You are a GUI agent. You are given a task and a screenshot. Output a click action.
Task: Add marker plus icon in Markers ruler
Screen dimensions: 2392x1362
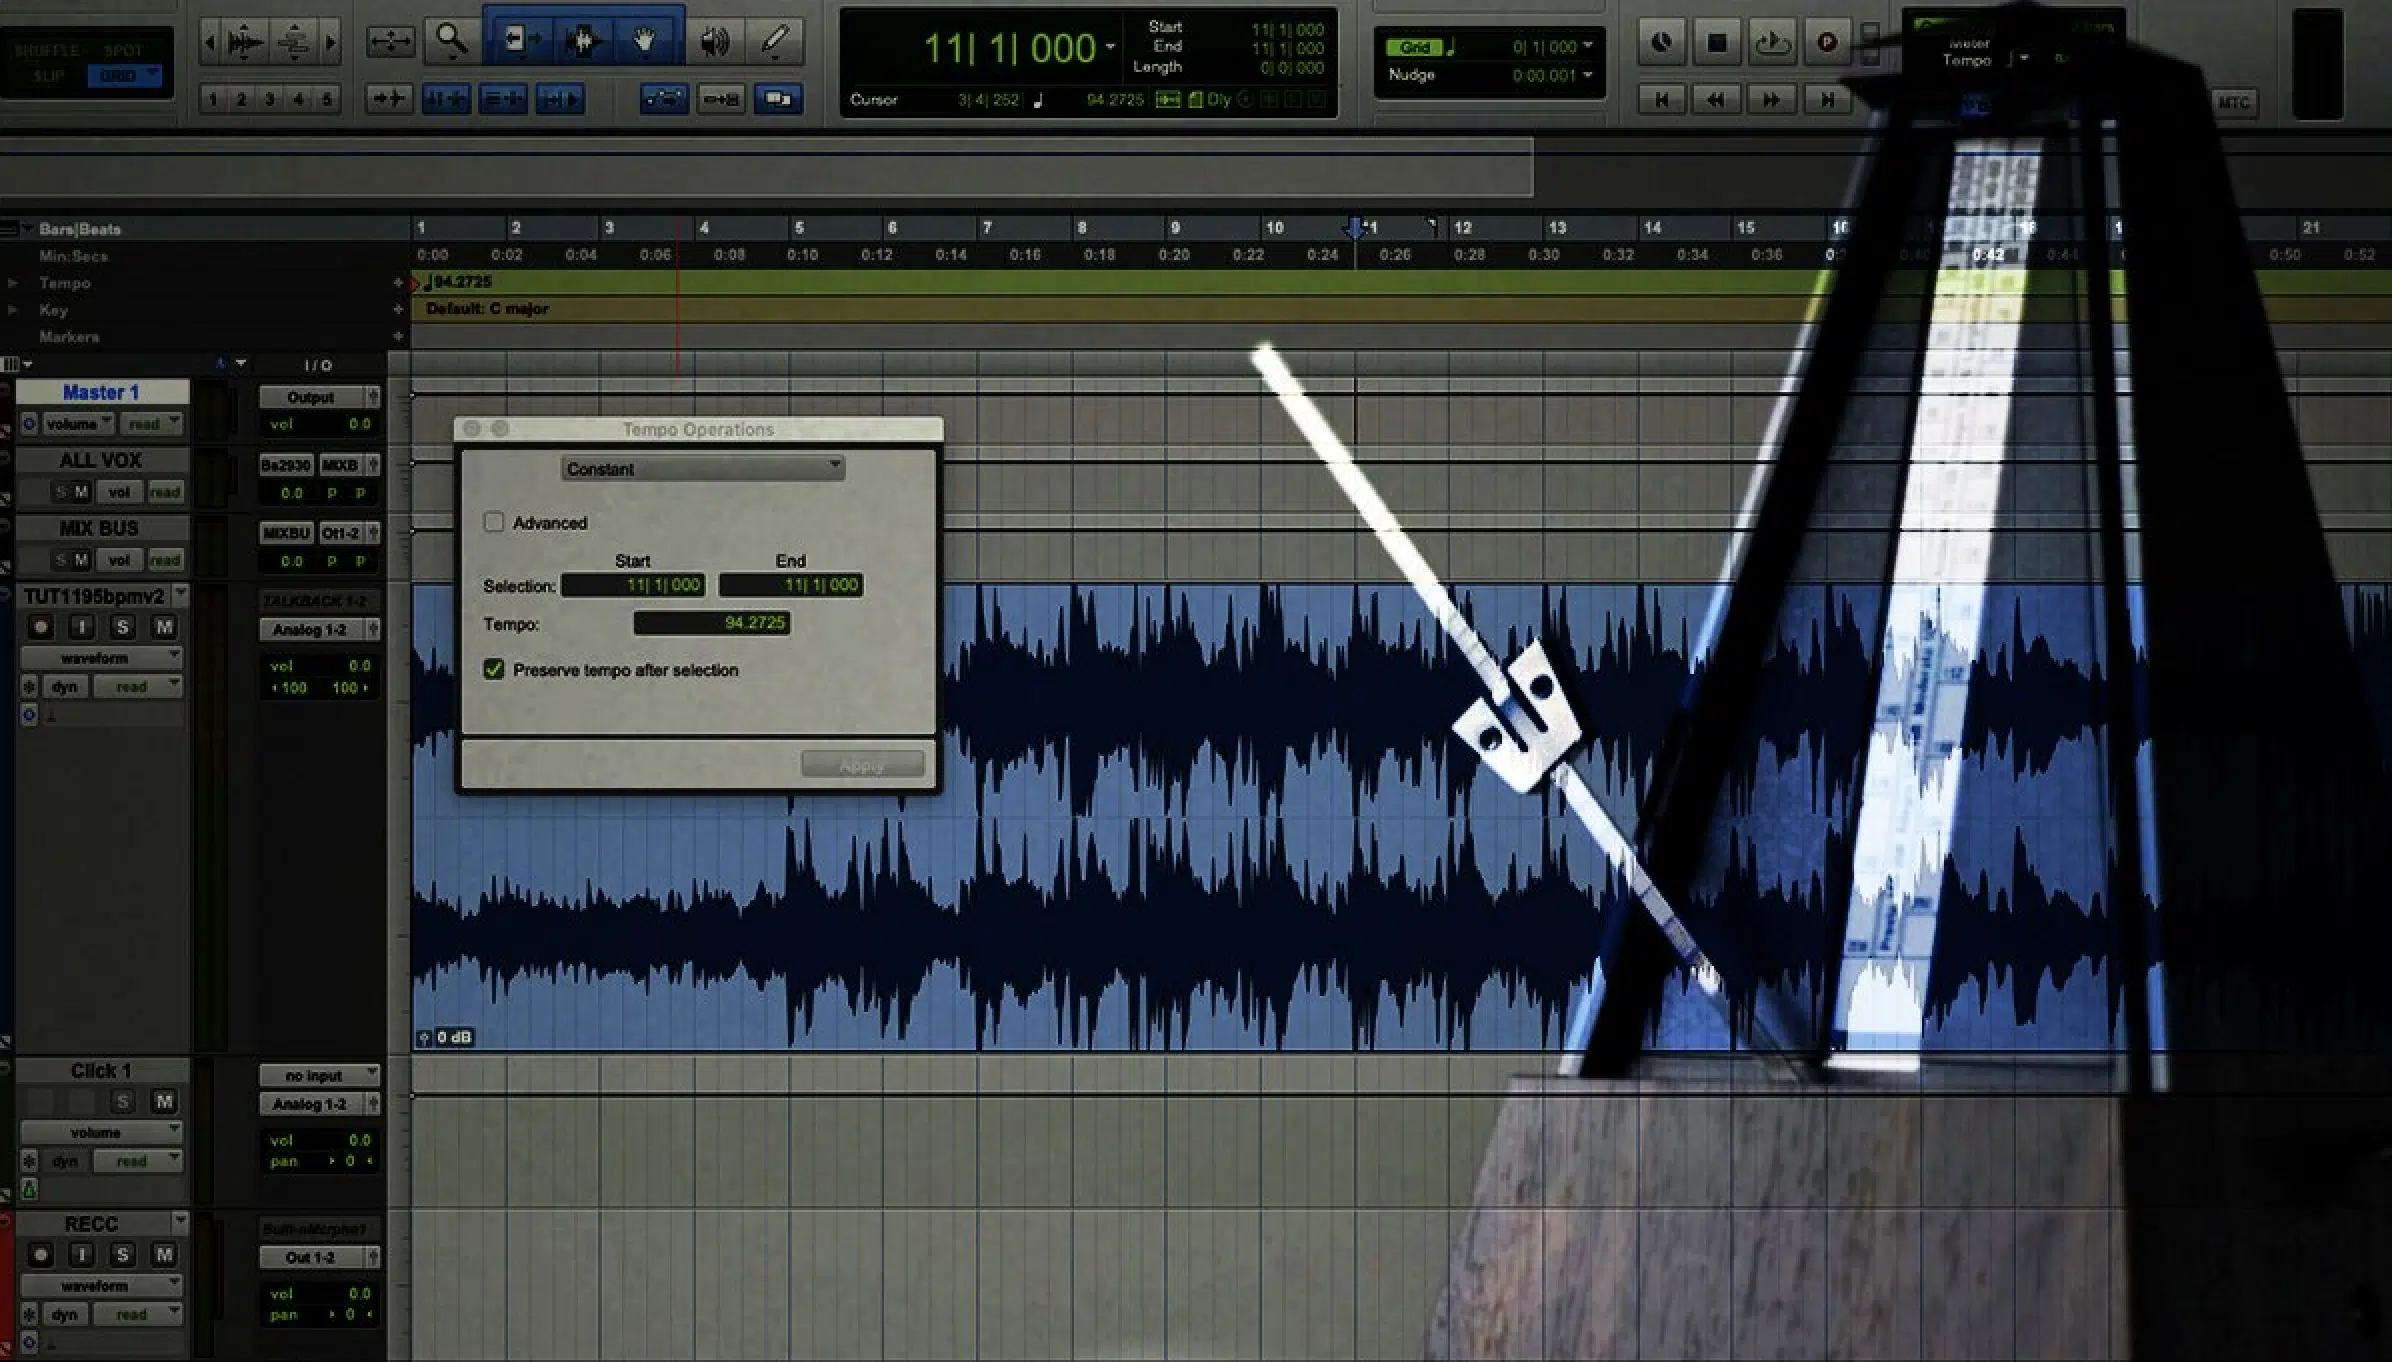[398, 337]
